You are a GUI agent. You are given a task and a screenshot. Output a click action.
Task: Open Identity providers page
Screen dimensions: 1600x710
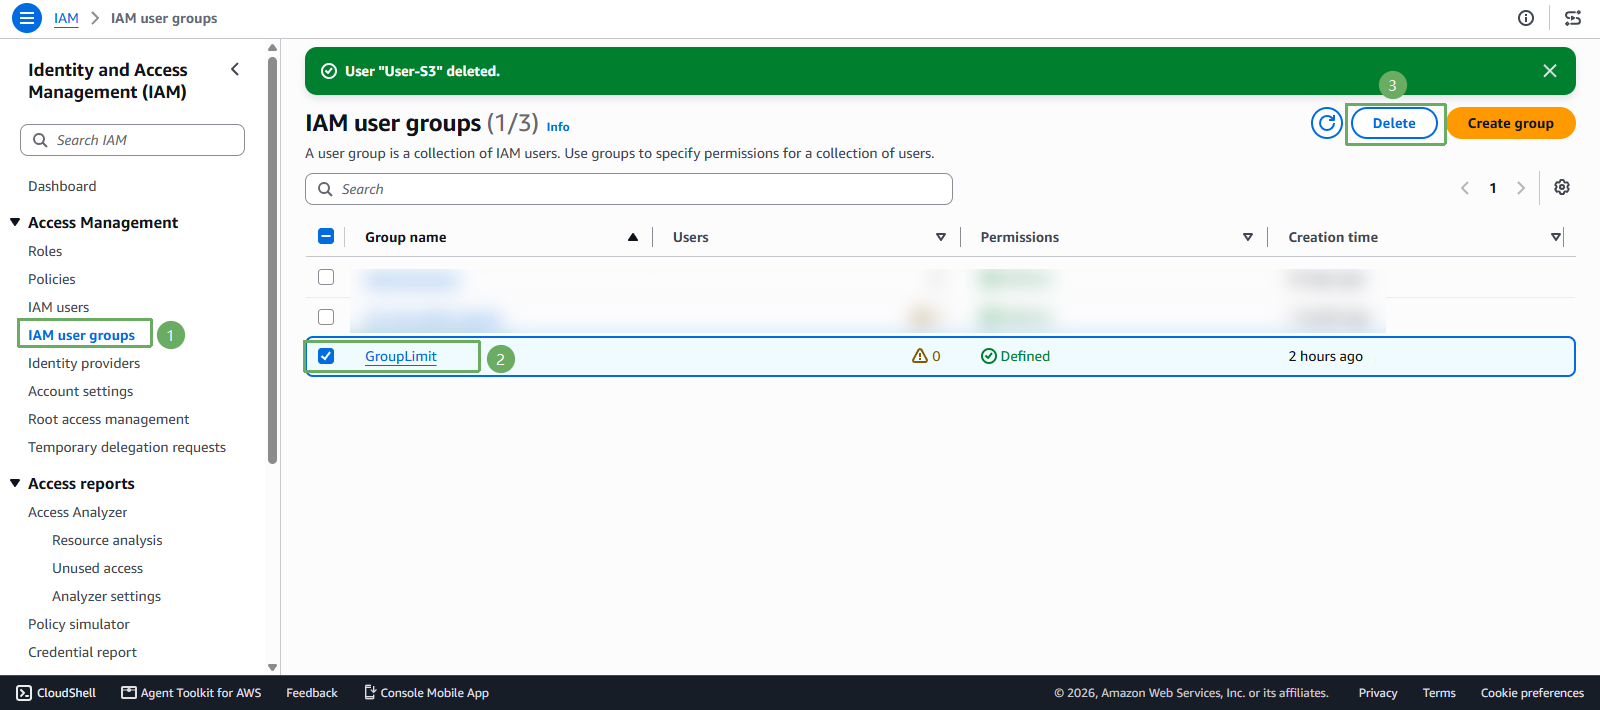84,363
